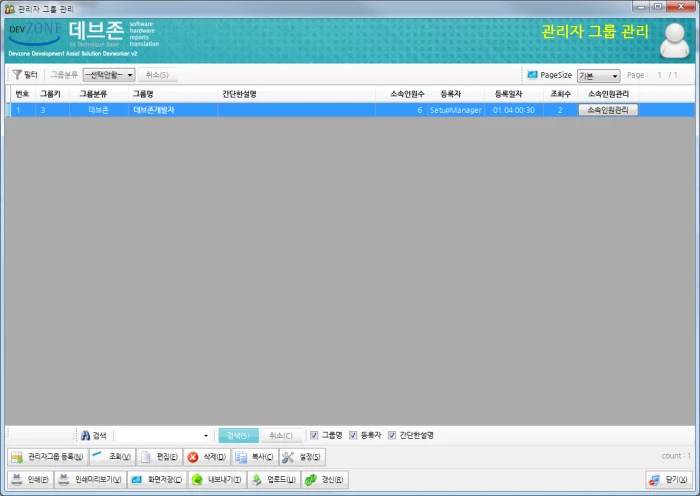Click the 화면저장 screen icon
Screen dimensions: 700x496
137,479
